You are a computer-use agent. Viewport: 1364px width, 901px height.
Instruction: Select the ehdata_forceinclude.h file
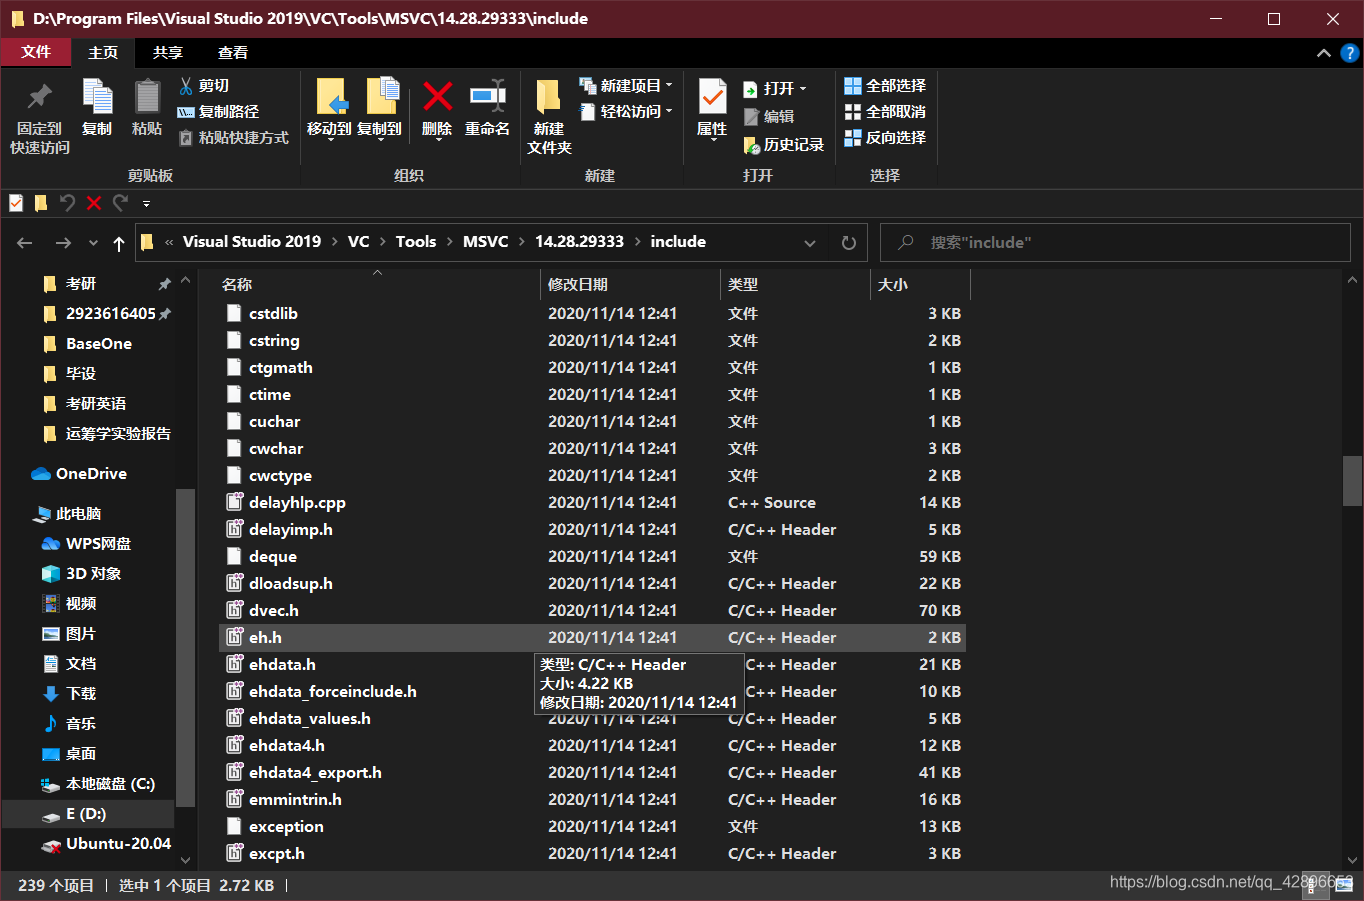click(x=332, y=692)
